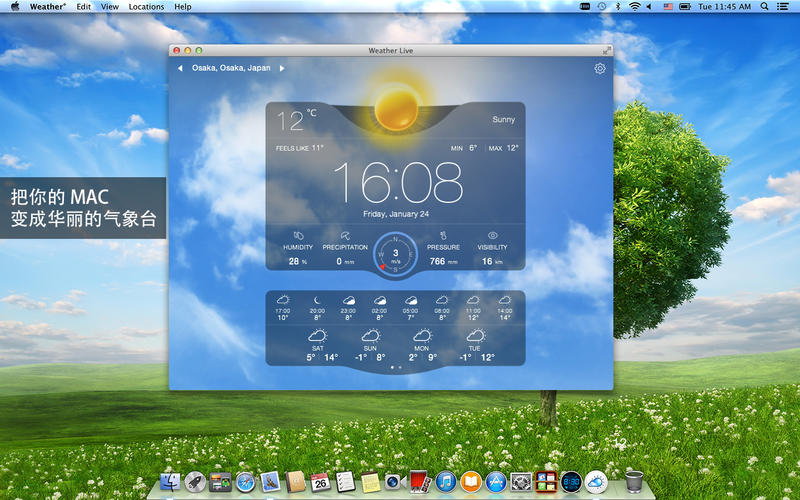The image size is (800, 500).
Task: Open the Apple menu
Action: tap(15, 6)
